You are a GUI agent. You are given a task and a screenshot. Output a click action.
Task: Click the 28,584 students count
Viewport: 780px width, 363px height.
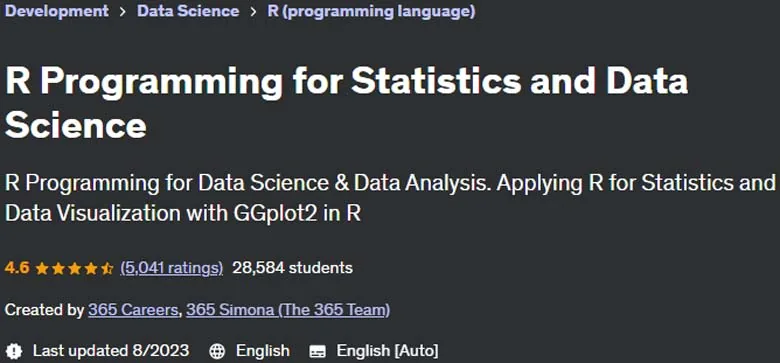[x=292, y=268]
